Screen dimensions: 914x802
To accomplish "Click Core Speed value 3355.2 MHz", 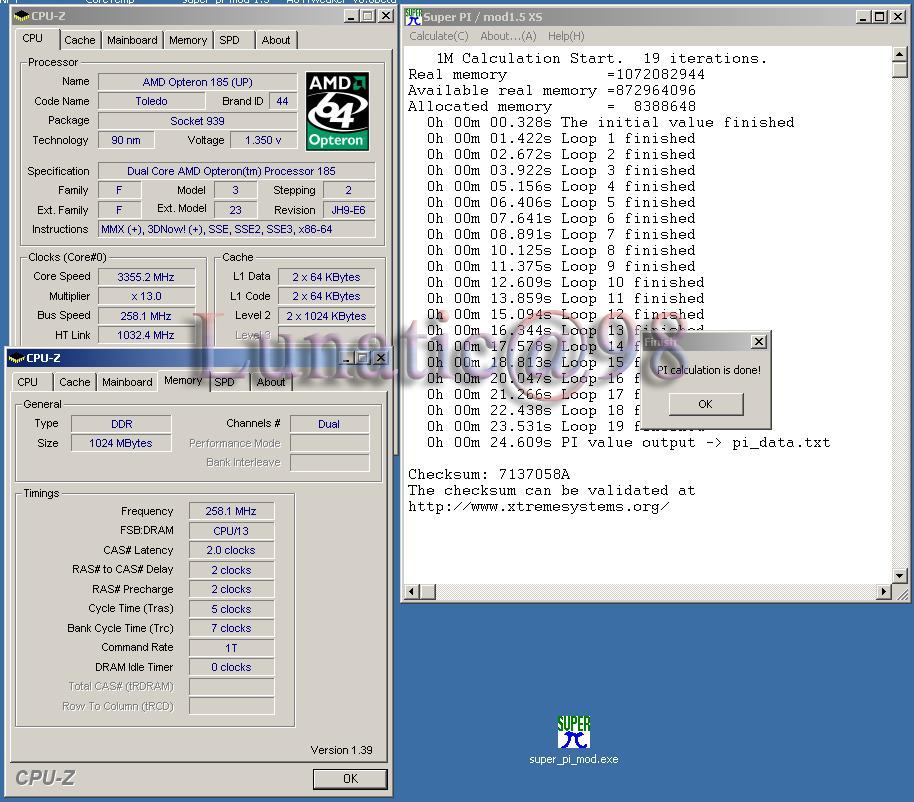I will point(146,277).
